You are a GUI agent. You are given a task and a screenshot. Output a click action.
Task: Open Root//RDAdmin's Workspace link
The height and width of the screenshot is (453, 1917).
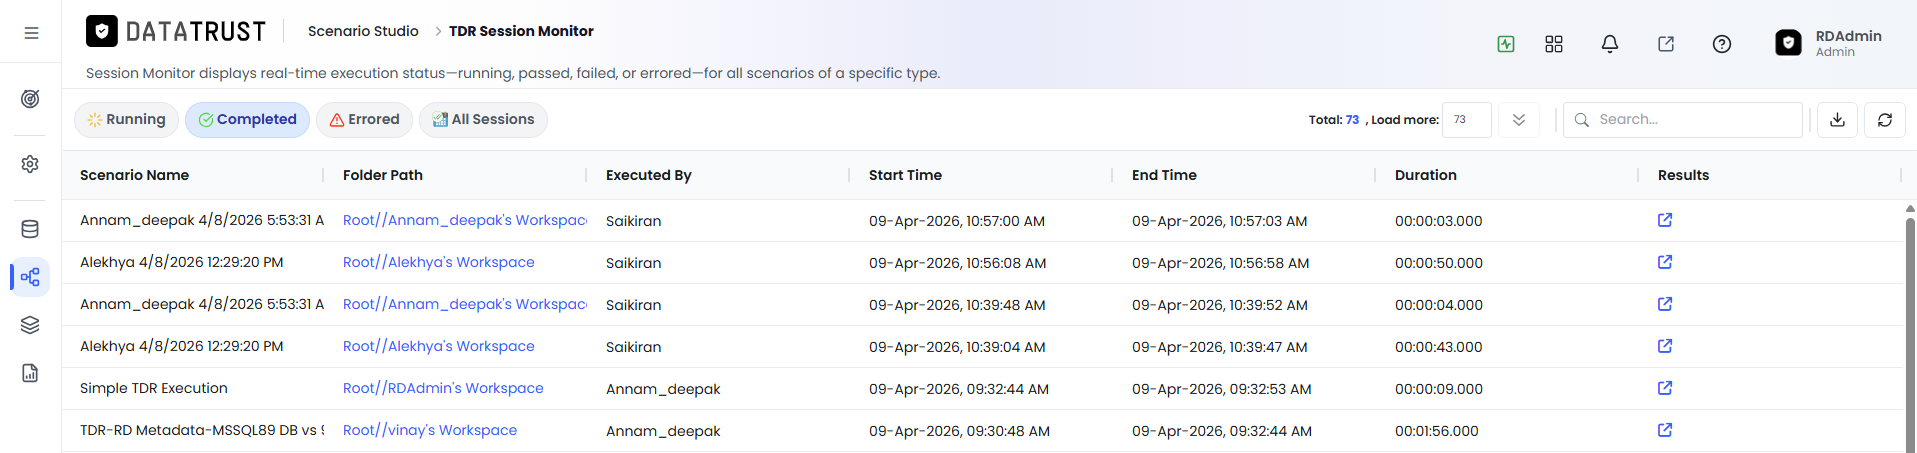(x=443, y=388)
